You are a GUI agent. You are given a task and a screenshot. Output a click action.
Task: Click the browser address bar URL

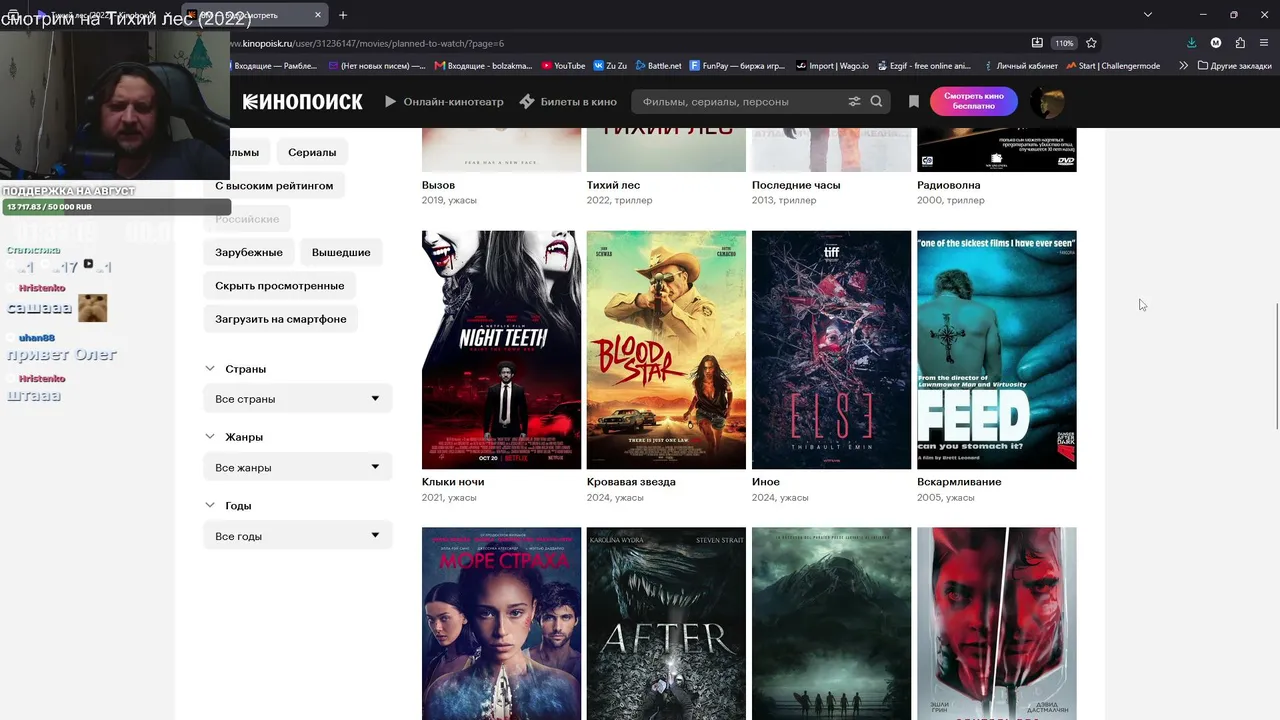coord(367,44)
